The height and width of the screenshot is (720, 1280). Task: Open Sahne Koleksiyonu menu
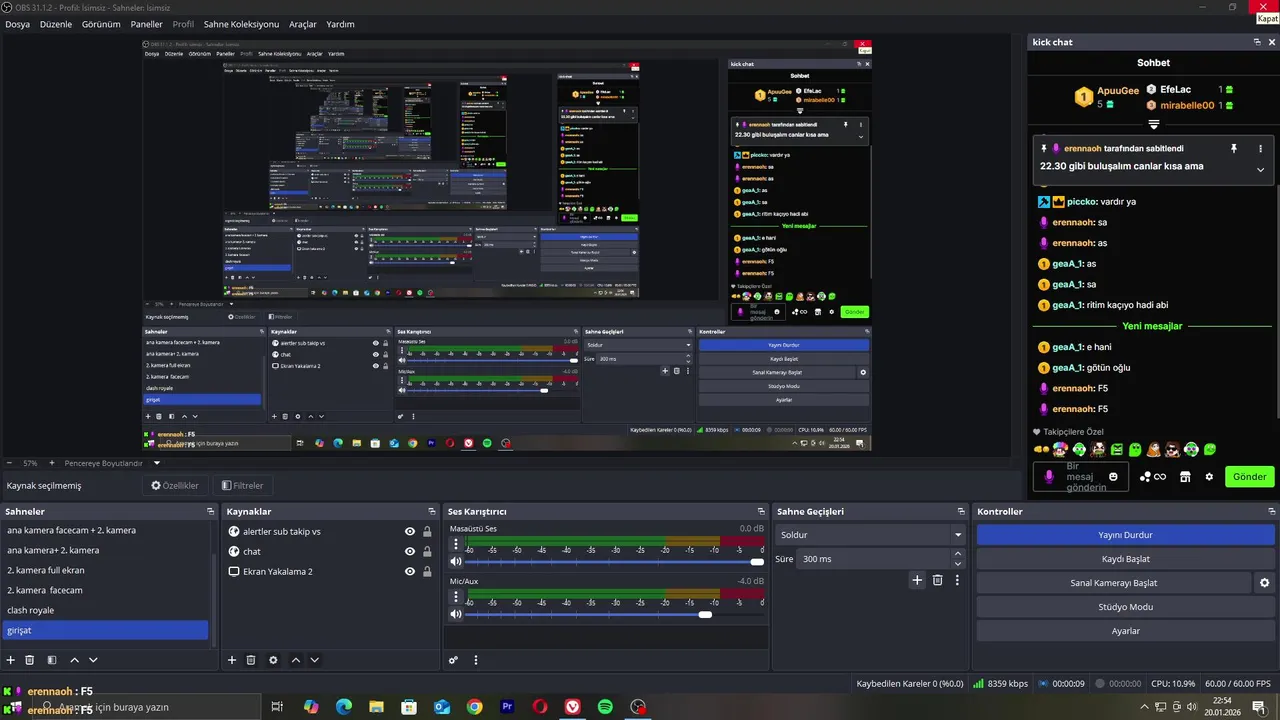[241, 24]
